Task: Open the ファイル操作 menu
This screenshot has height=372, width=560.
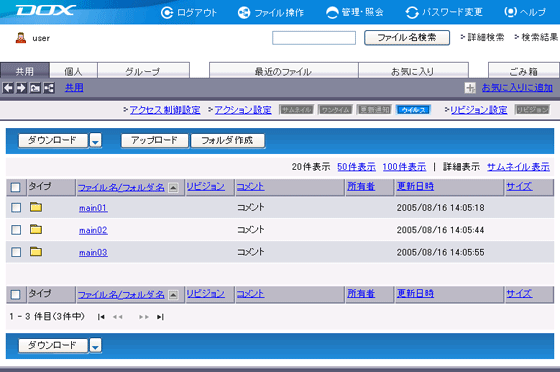Action: point(271,13)
